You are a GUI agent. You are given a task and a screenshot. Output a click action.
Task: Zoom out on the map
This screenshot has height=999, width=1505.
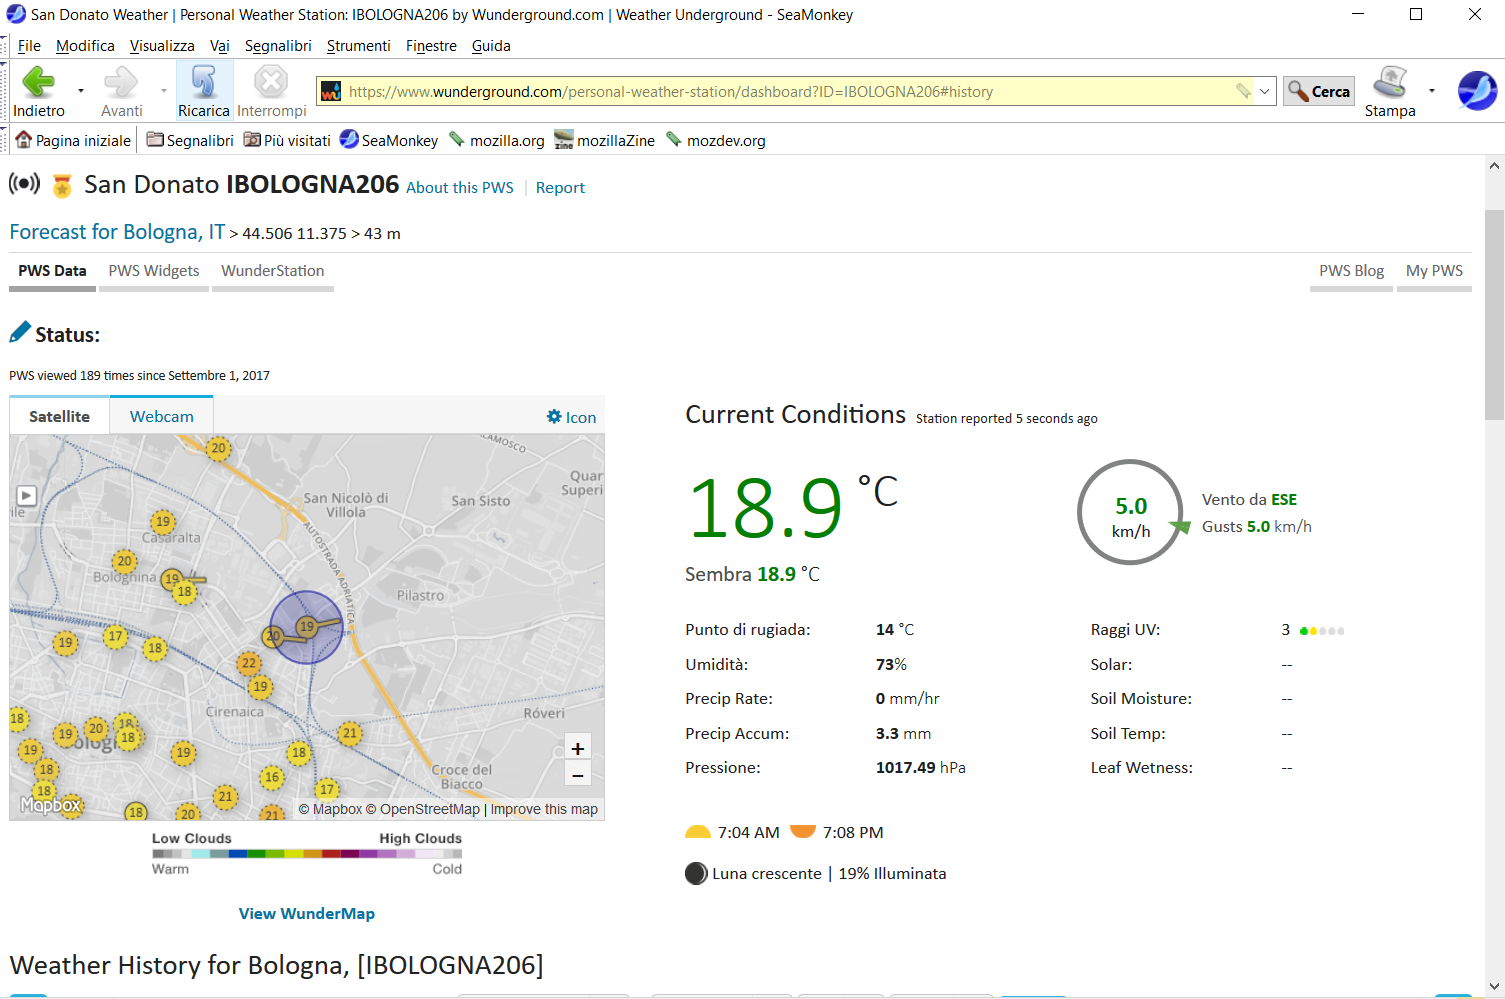[577, 775]
